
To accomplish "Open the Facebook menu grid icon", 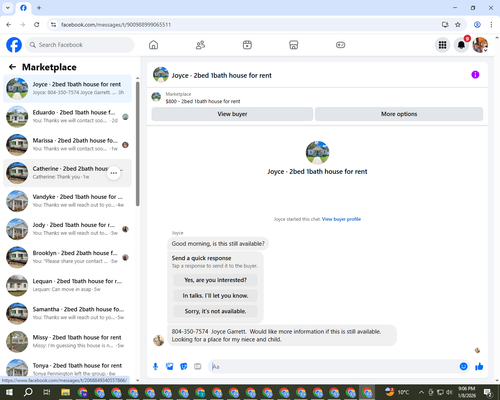I will coord(442,45).
